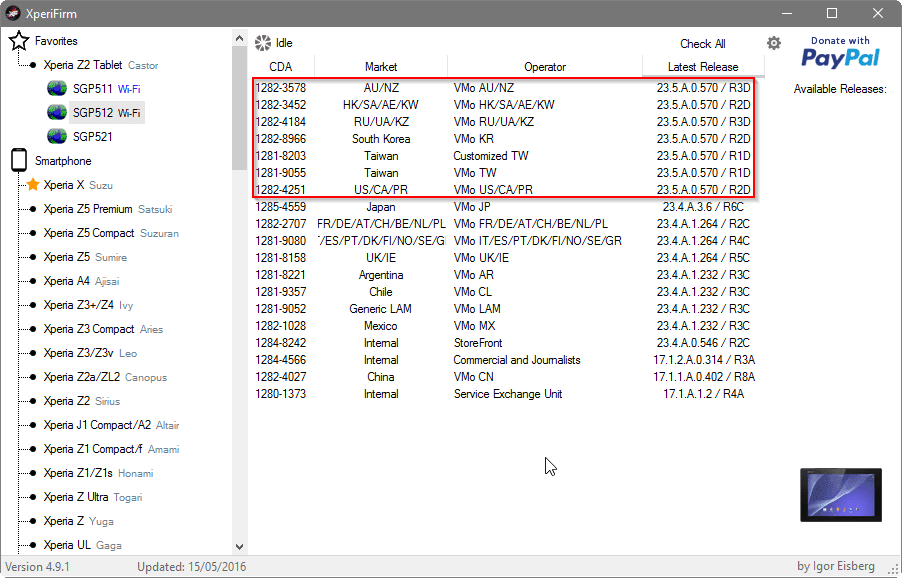Sort by the Market column header
The width and height of the screenshot is (902, 578).
381,67
